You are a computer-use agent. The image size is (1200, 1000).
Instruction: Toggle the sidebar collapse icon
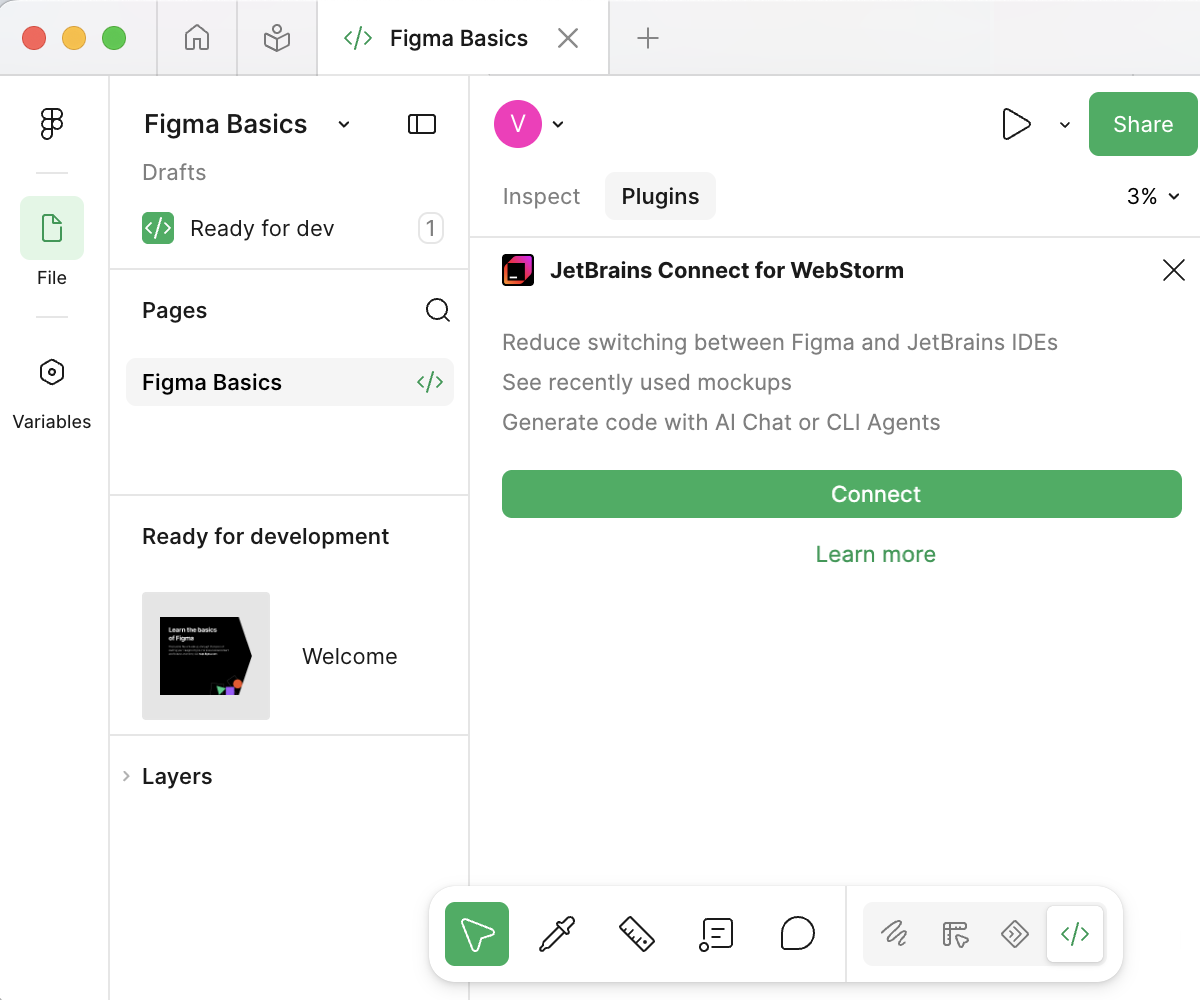(422, 124)
